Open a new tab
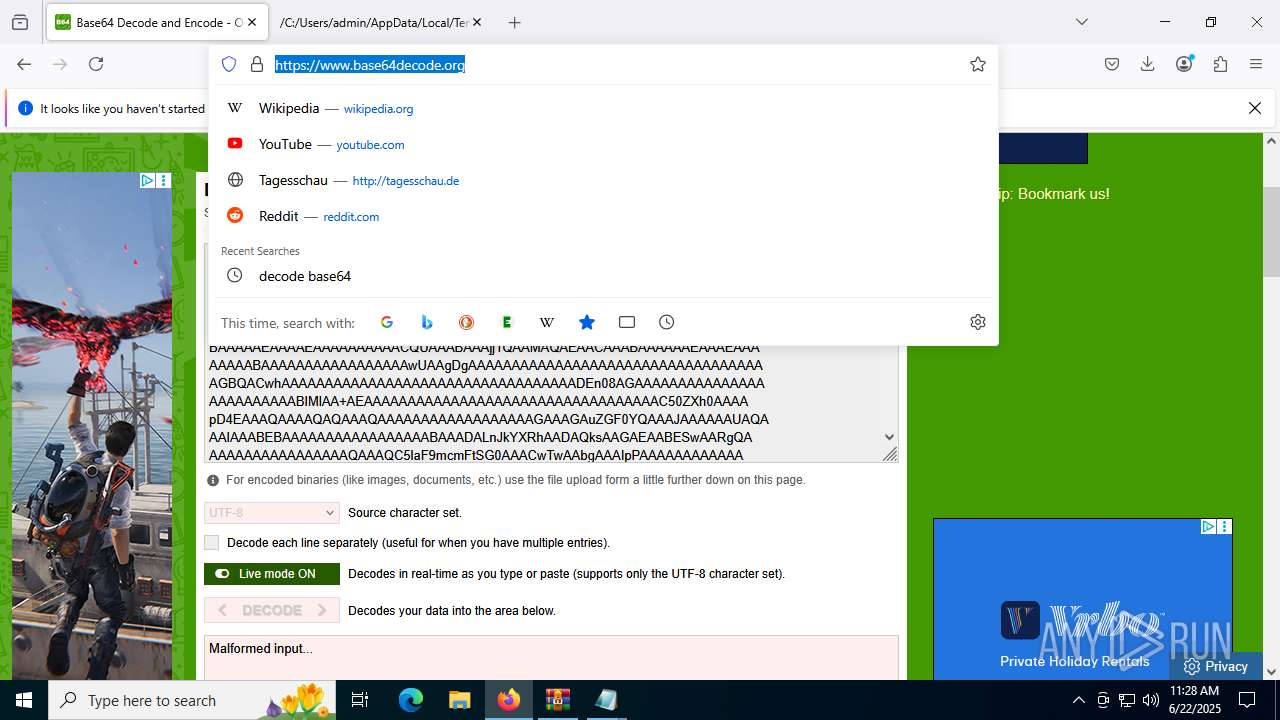The height and width of the screenshot is (720, 1280). (x=515, y=22)
